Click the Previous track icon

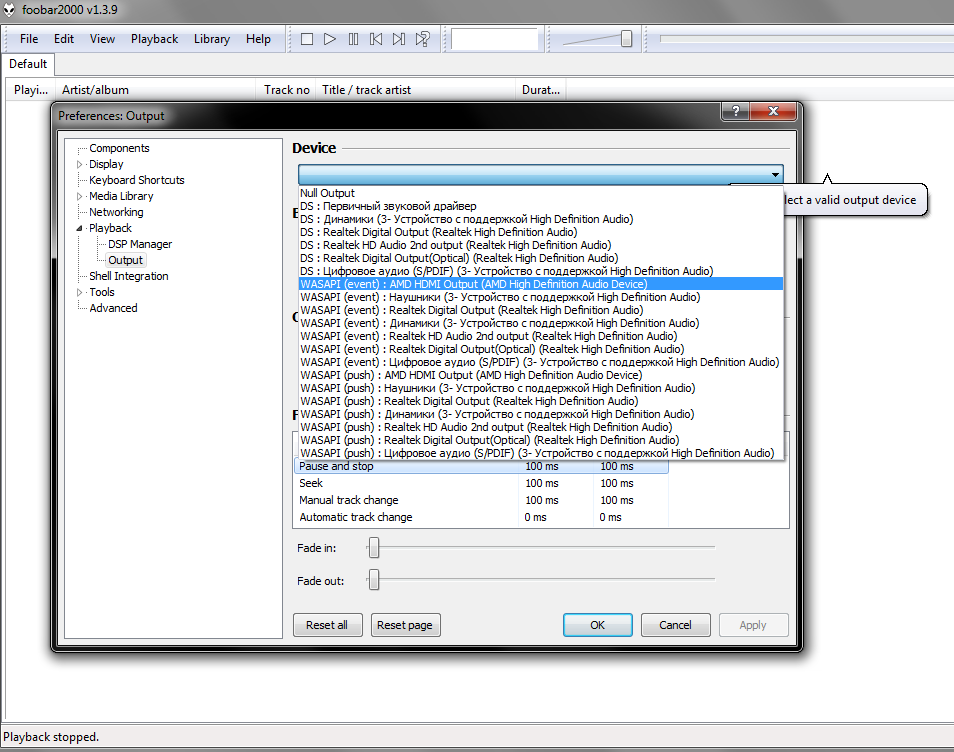(x=376, y=39)
